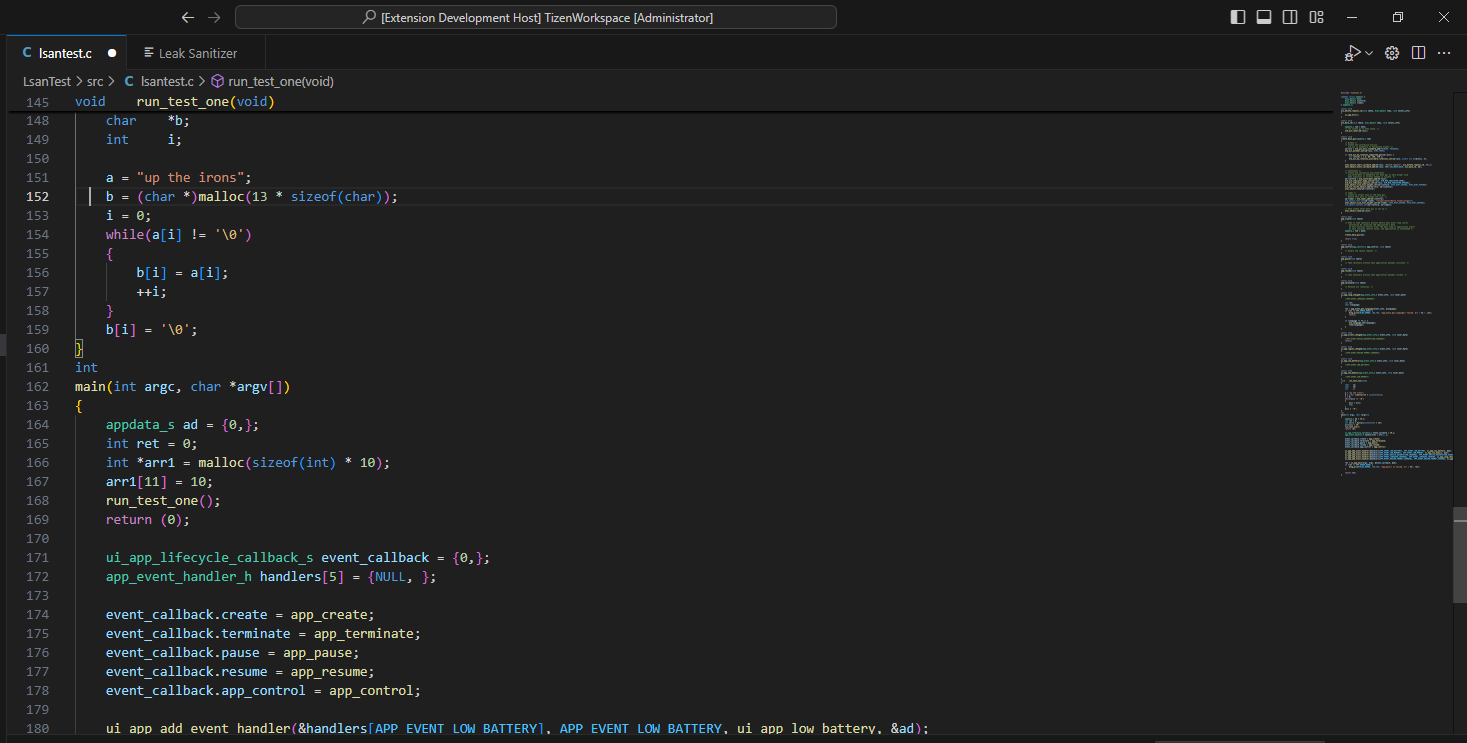The image size is (1467, 743).
Task: Select run_test_one(void) symbol in breadcrumb
Action: [280, 82]
